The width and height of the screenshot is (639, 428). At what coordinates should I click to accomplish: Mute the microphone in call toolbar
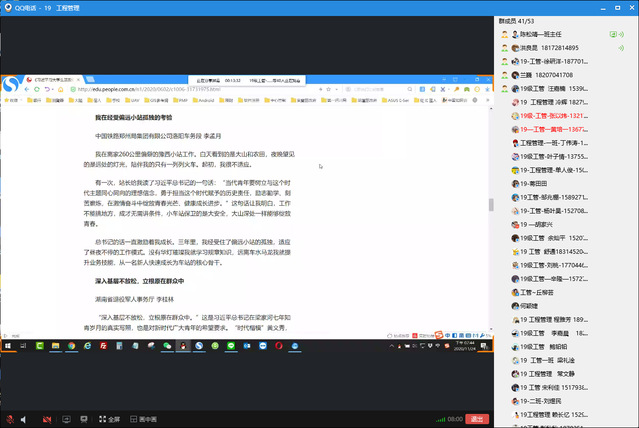coord(12,419)
